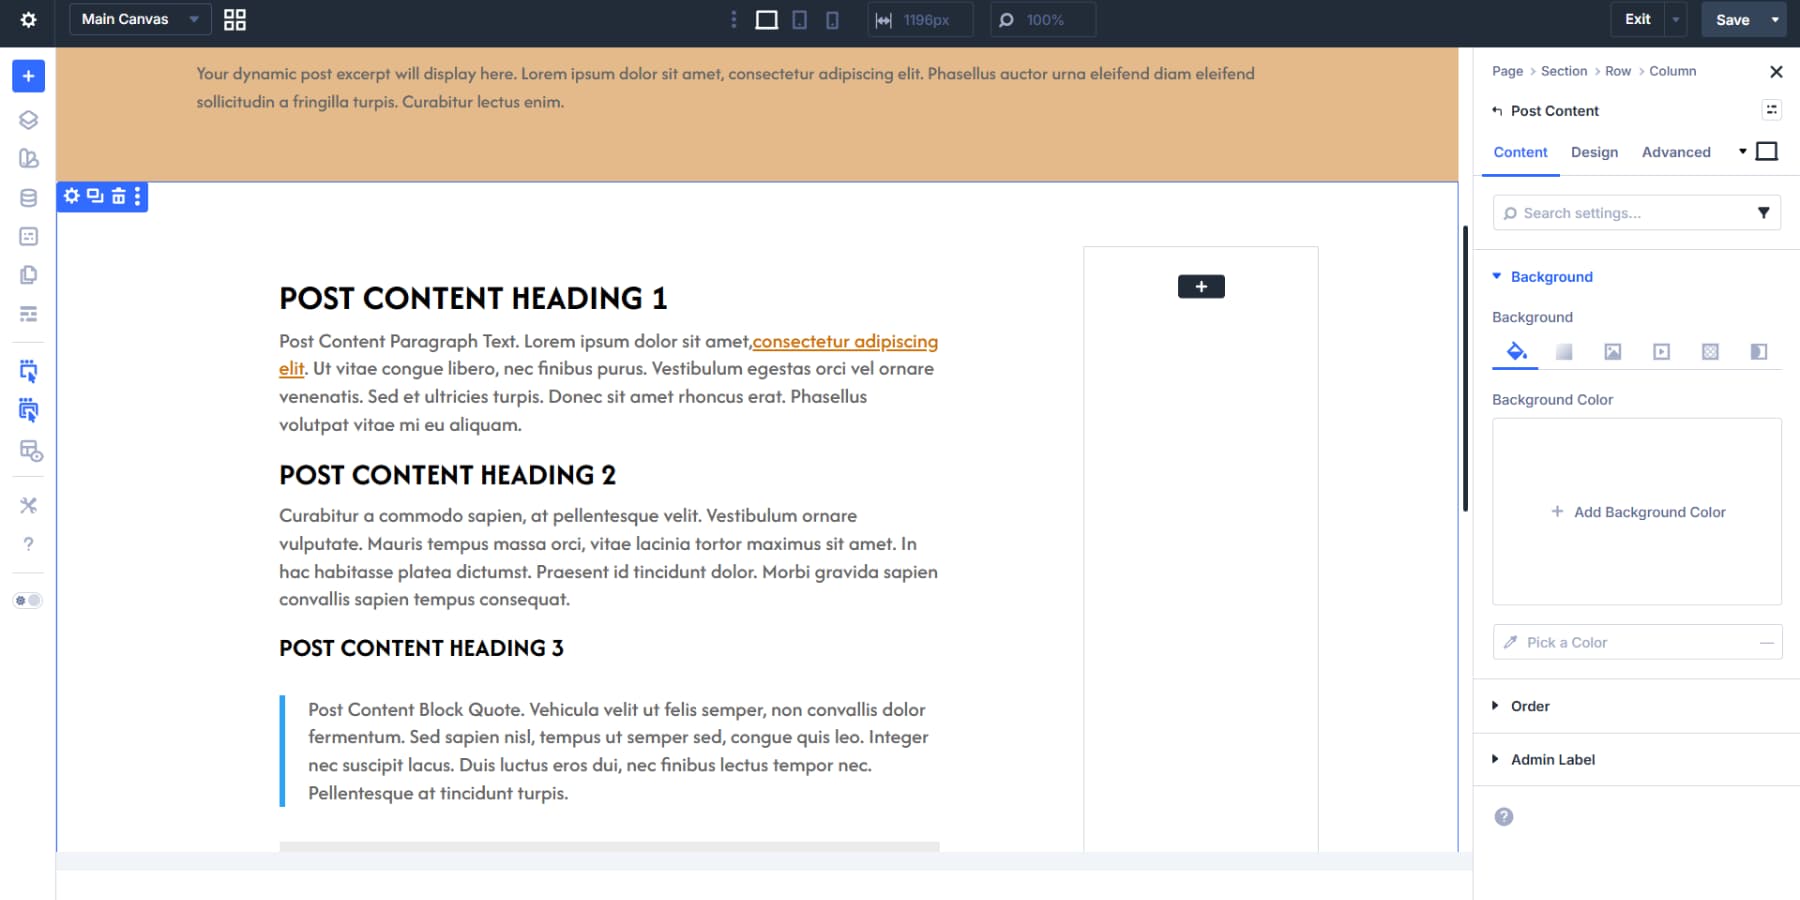Expand the Order section
The height and width of the screenshot is (900, 1800).
point(1529,706)
